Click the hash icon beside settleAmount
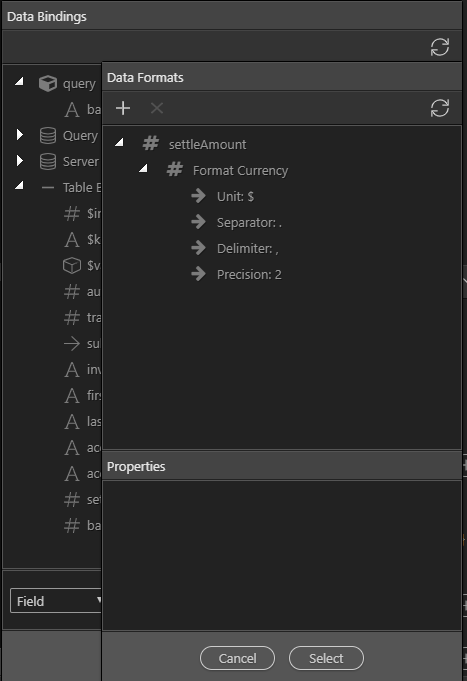Viewport: 467px width, 681px height. pos(151,143)
